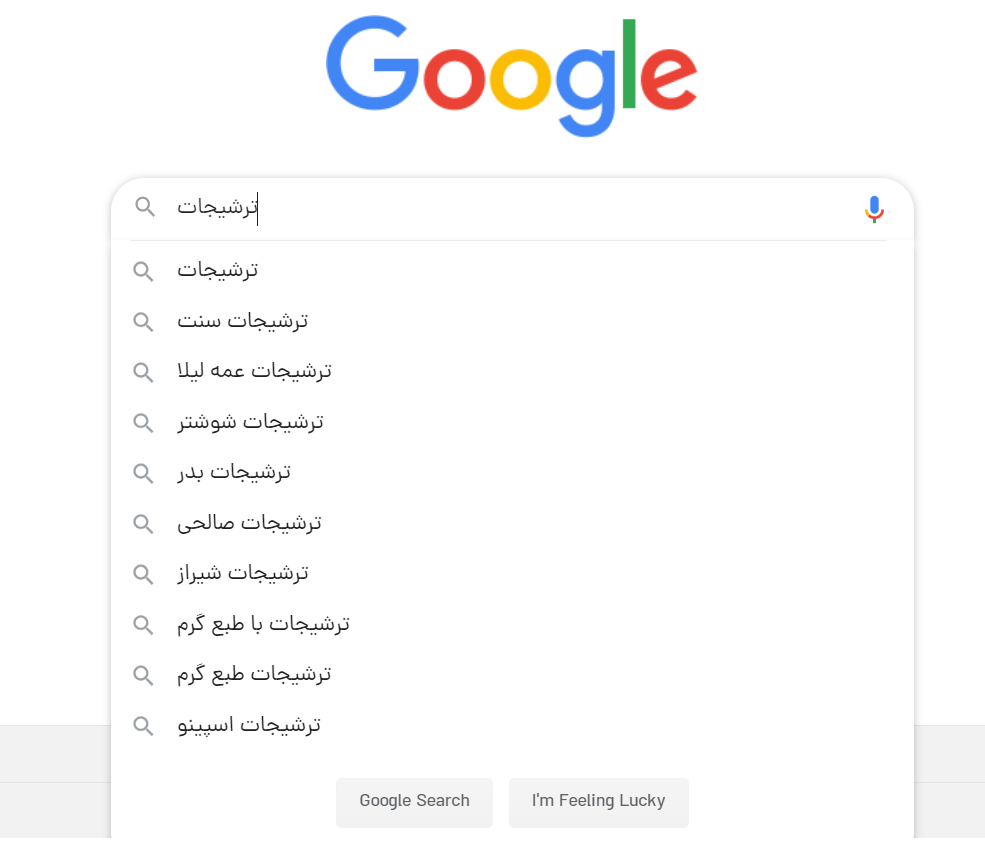Click the search icon beside ترشیجات اسپینو
Viewport: 985px width, 845px height.
(x=143, y=725)
